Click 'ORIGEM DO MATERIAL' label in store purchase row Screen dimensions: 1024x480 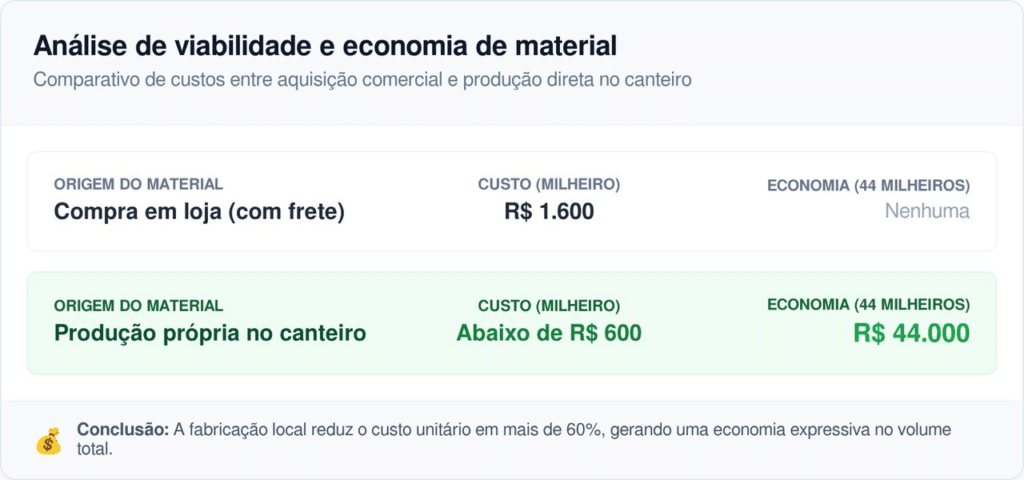pos(138,185)
